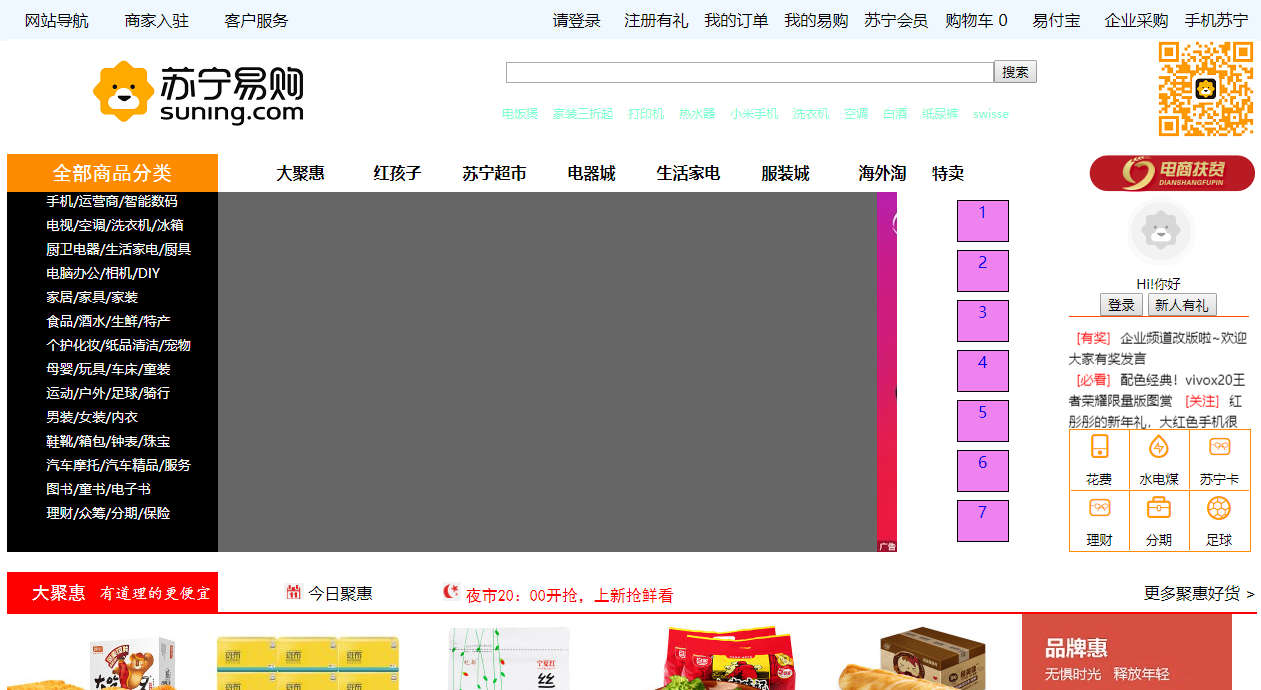Click the 搜索 search button
The height and width of the screenshot is (690, 1261).
tap(1015, 72)
